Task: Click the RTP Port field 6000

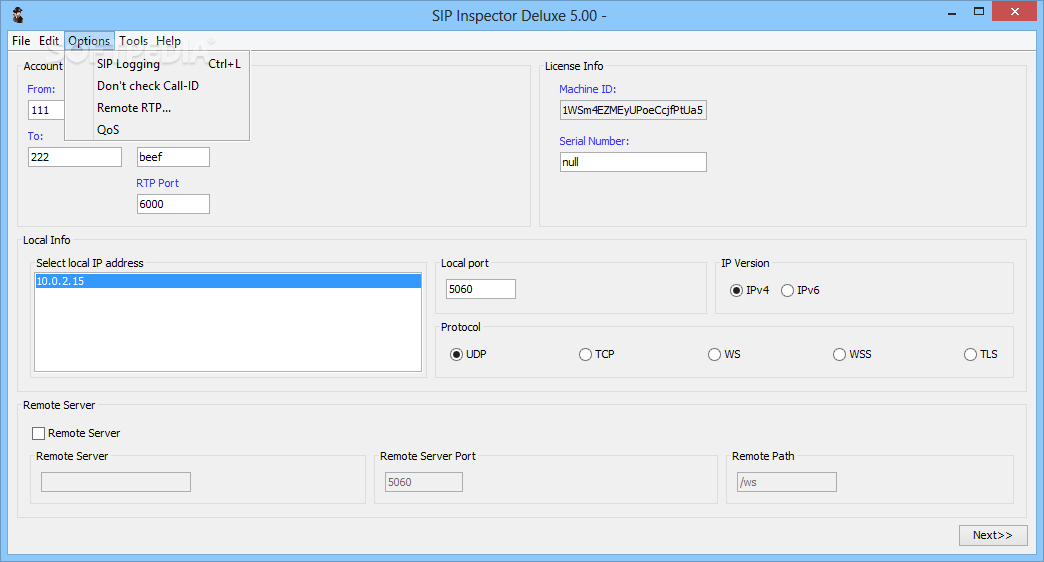Action: click(173, 204)
